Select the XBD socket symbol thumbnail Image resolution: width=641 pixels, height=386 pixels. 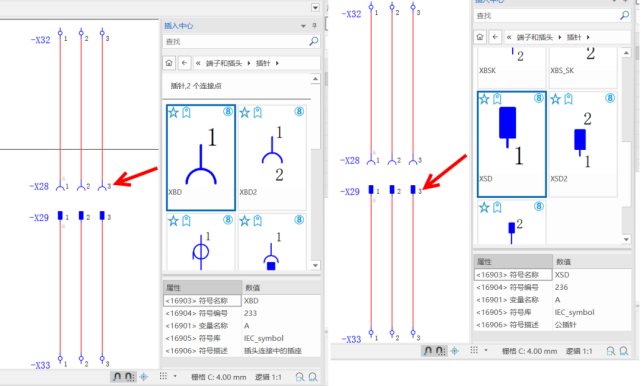201,158
